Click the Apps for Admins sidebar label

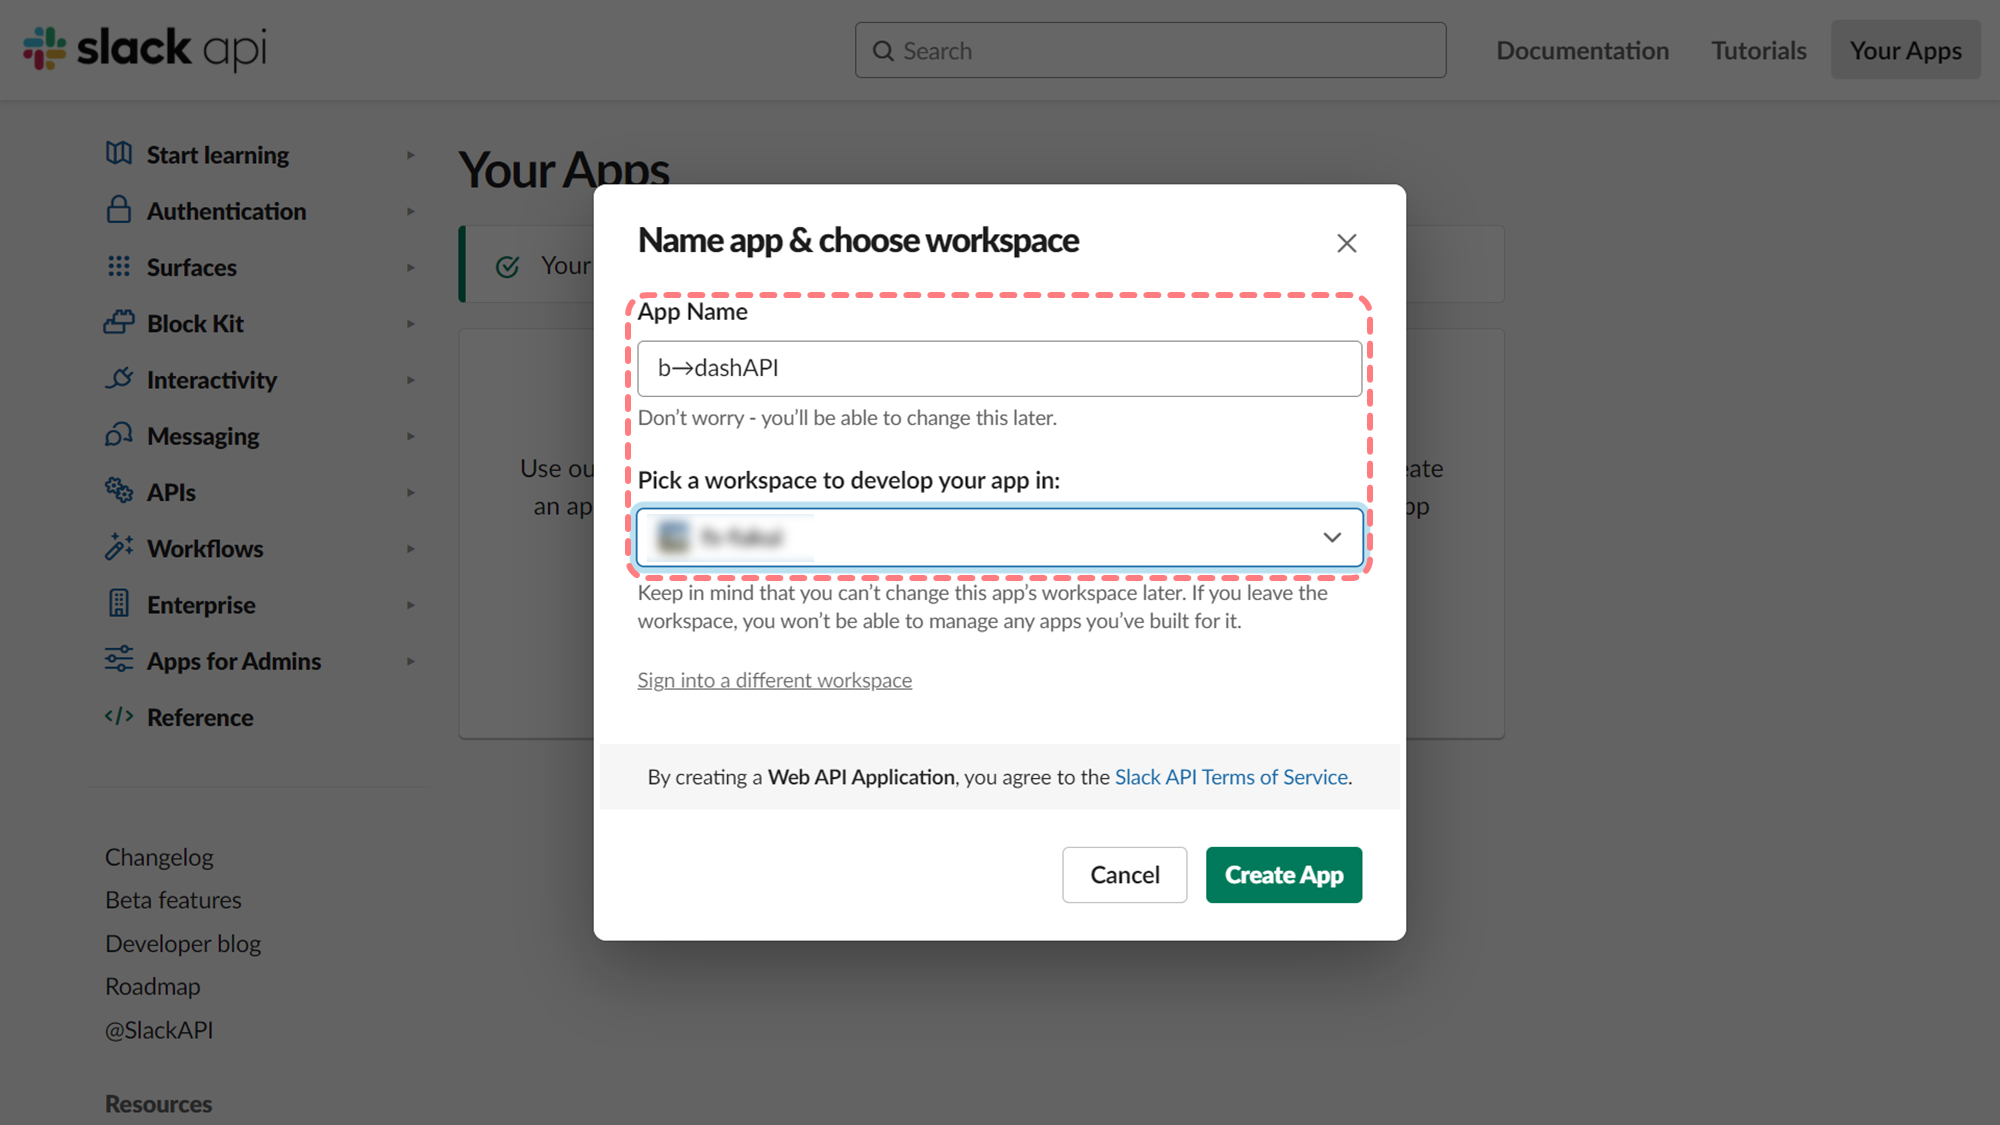[234, 661]
